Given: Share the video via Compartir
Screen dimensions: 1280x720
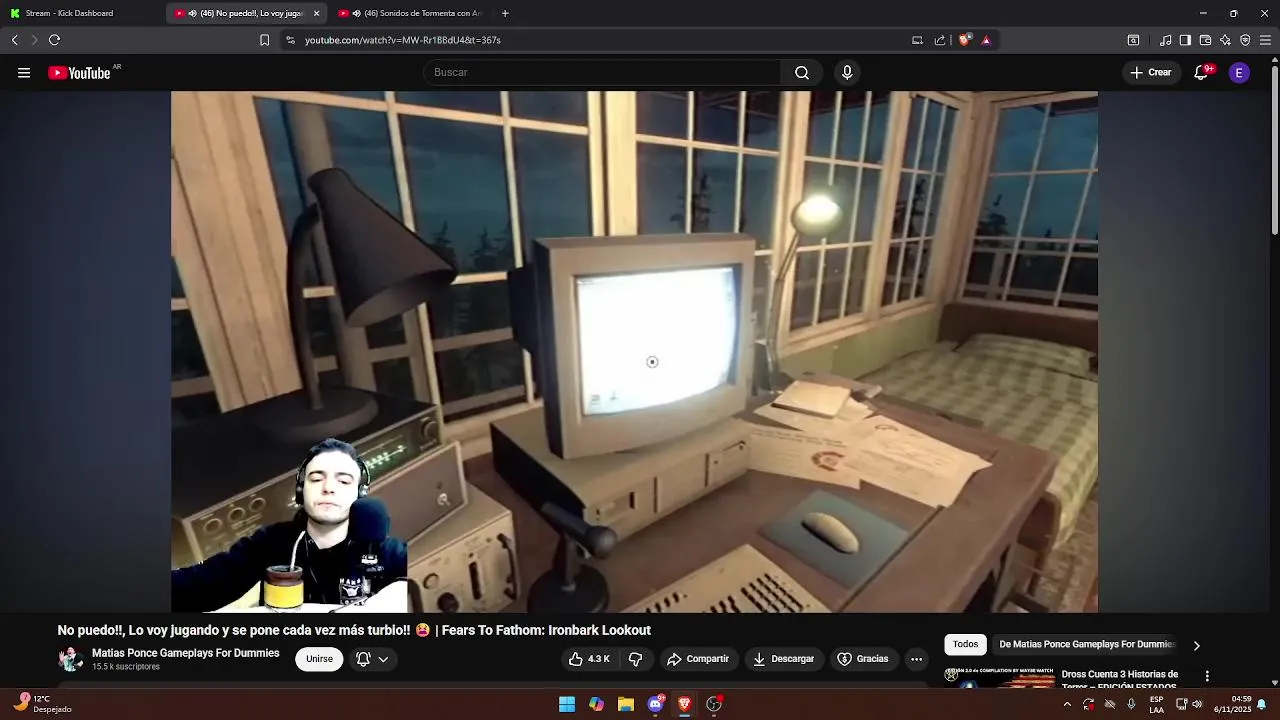Looking at the screenshot, I should (698, 659).
